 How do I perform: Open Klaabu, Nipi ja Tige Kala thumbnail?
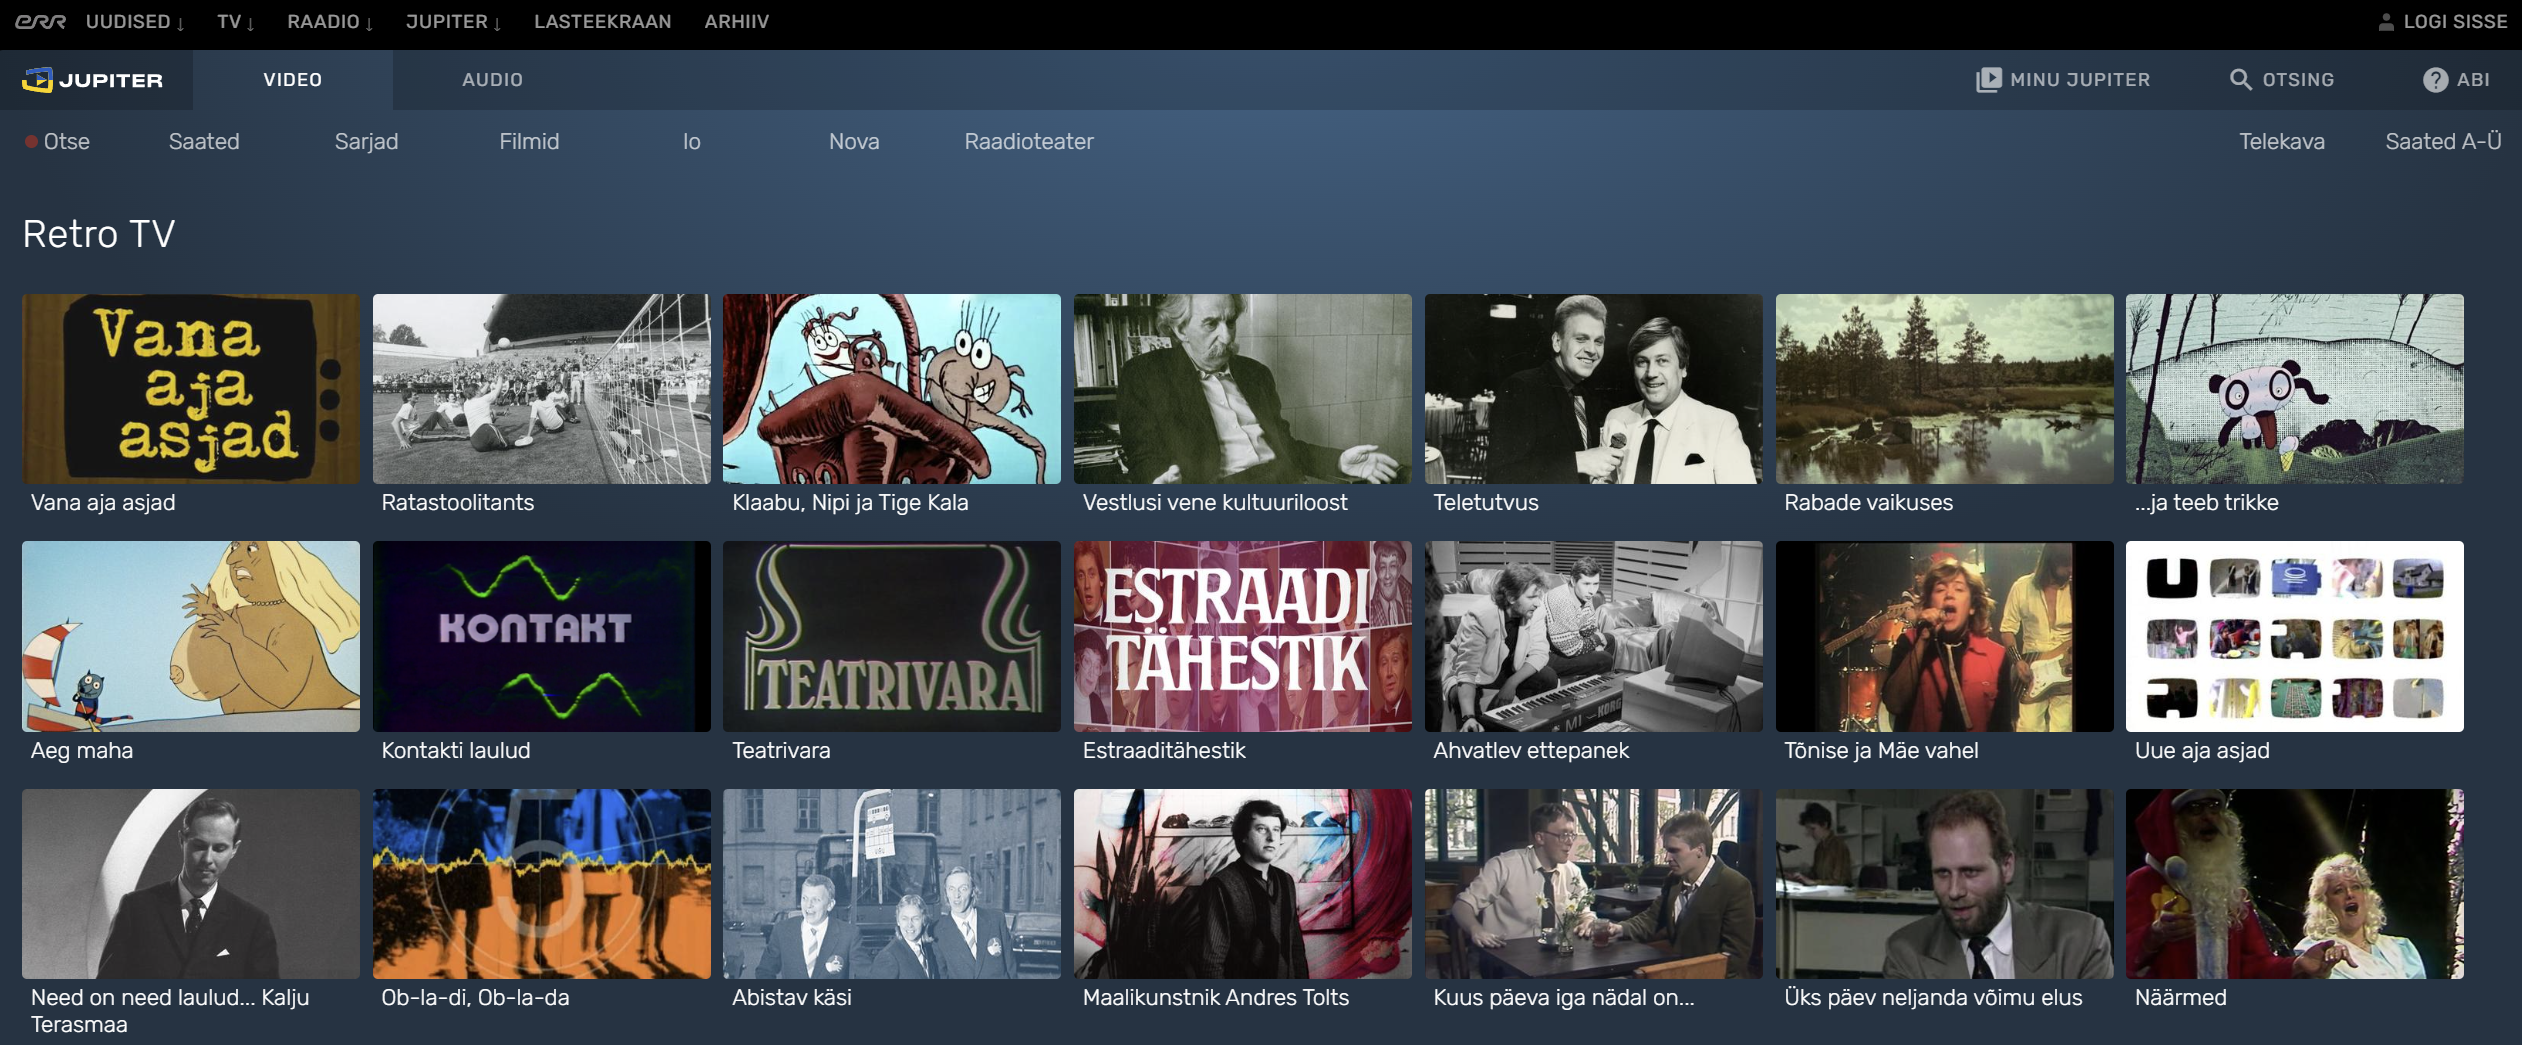pyautogui.click(x=892, y=389)
